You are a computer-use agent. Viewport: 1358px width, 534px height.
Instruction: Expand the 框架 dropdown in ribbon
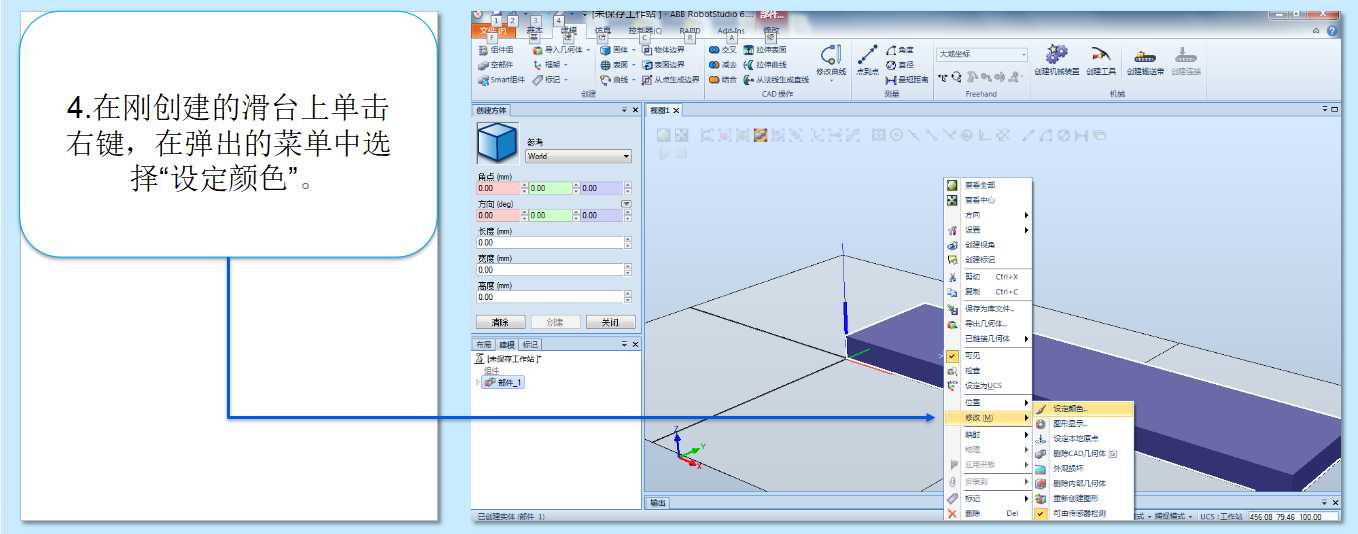tap(566, 65)
